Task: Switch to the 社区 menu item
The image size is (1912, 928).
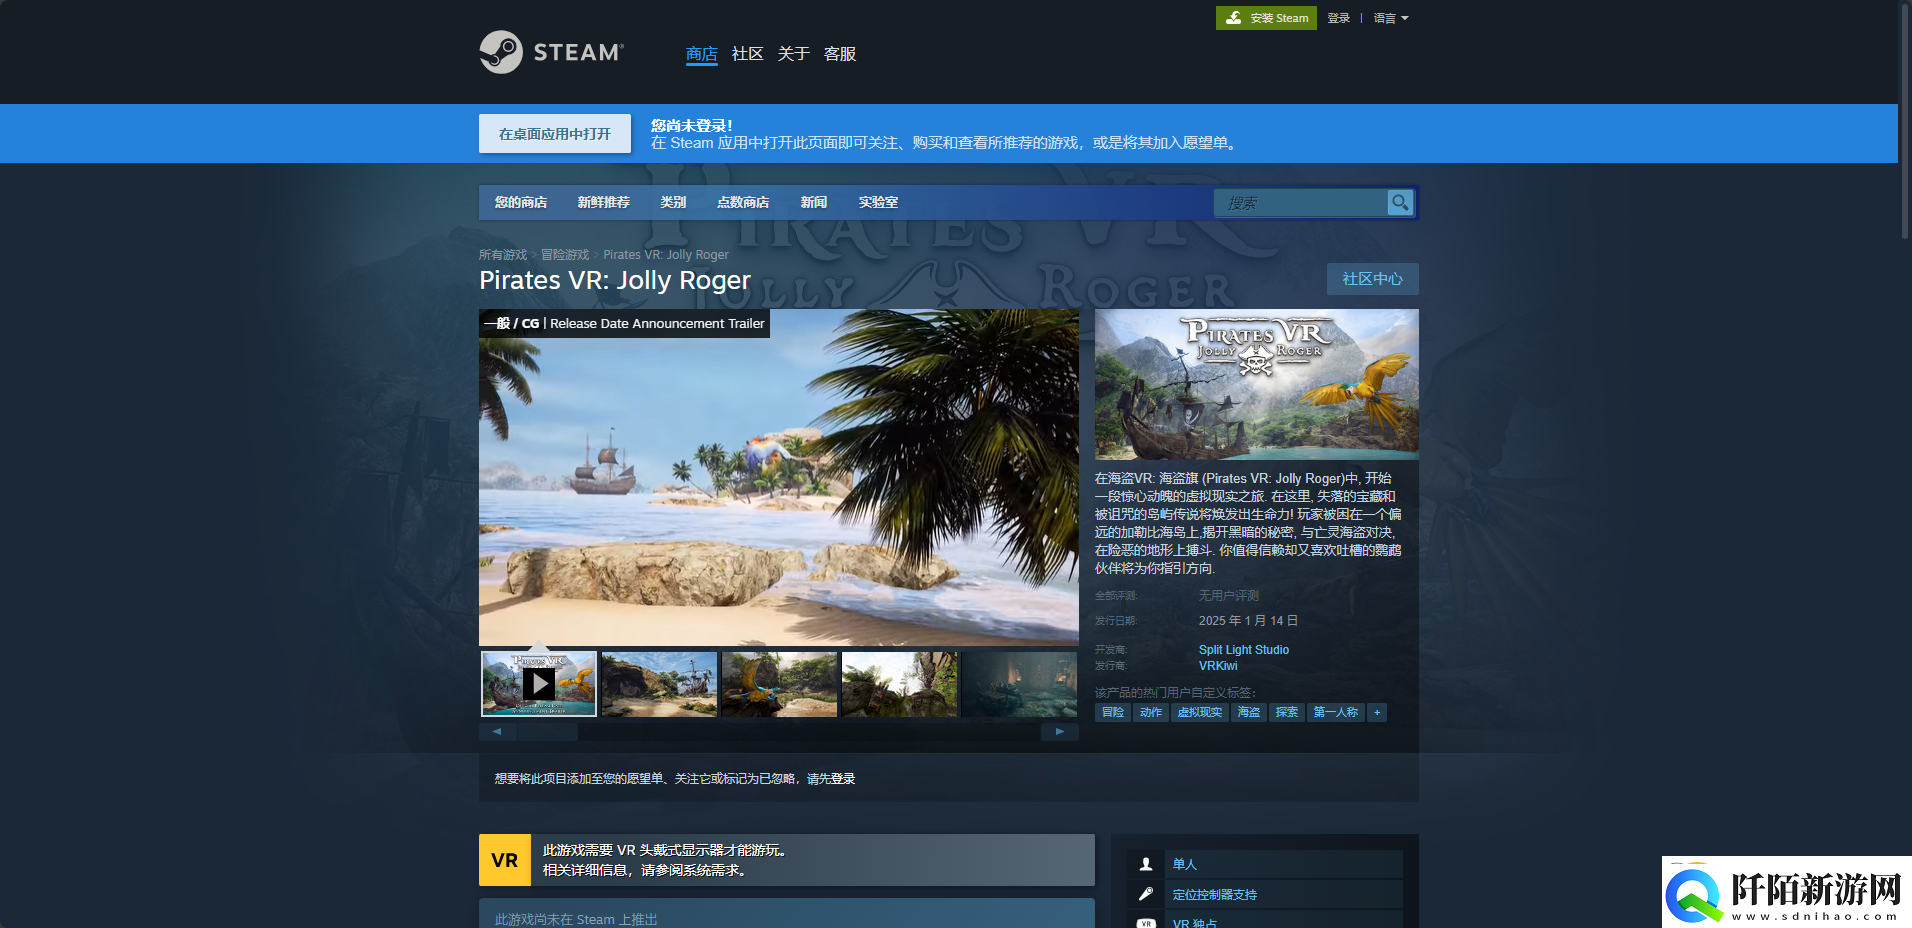Action: [x=746, y=54]
